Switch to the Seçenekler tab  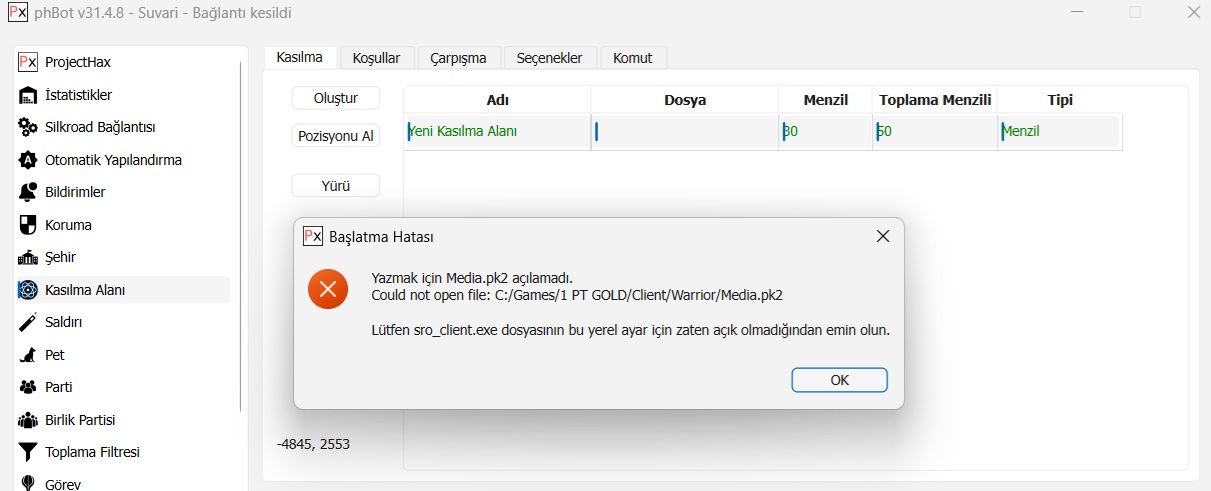[x=549, y=58]
